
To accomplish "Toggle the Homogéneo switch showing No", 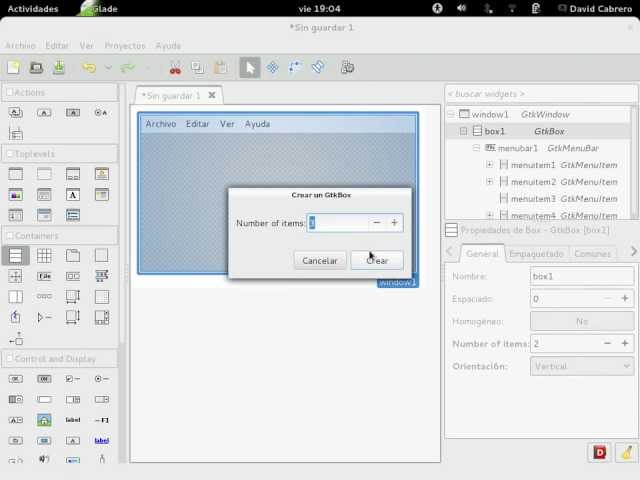I will click(x=582, y=322).
